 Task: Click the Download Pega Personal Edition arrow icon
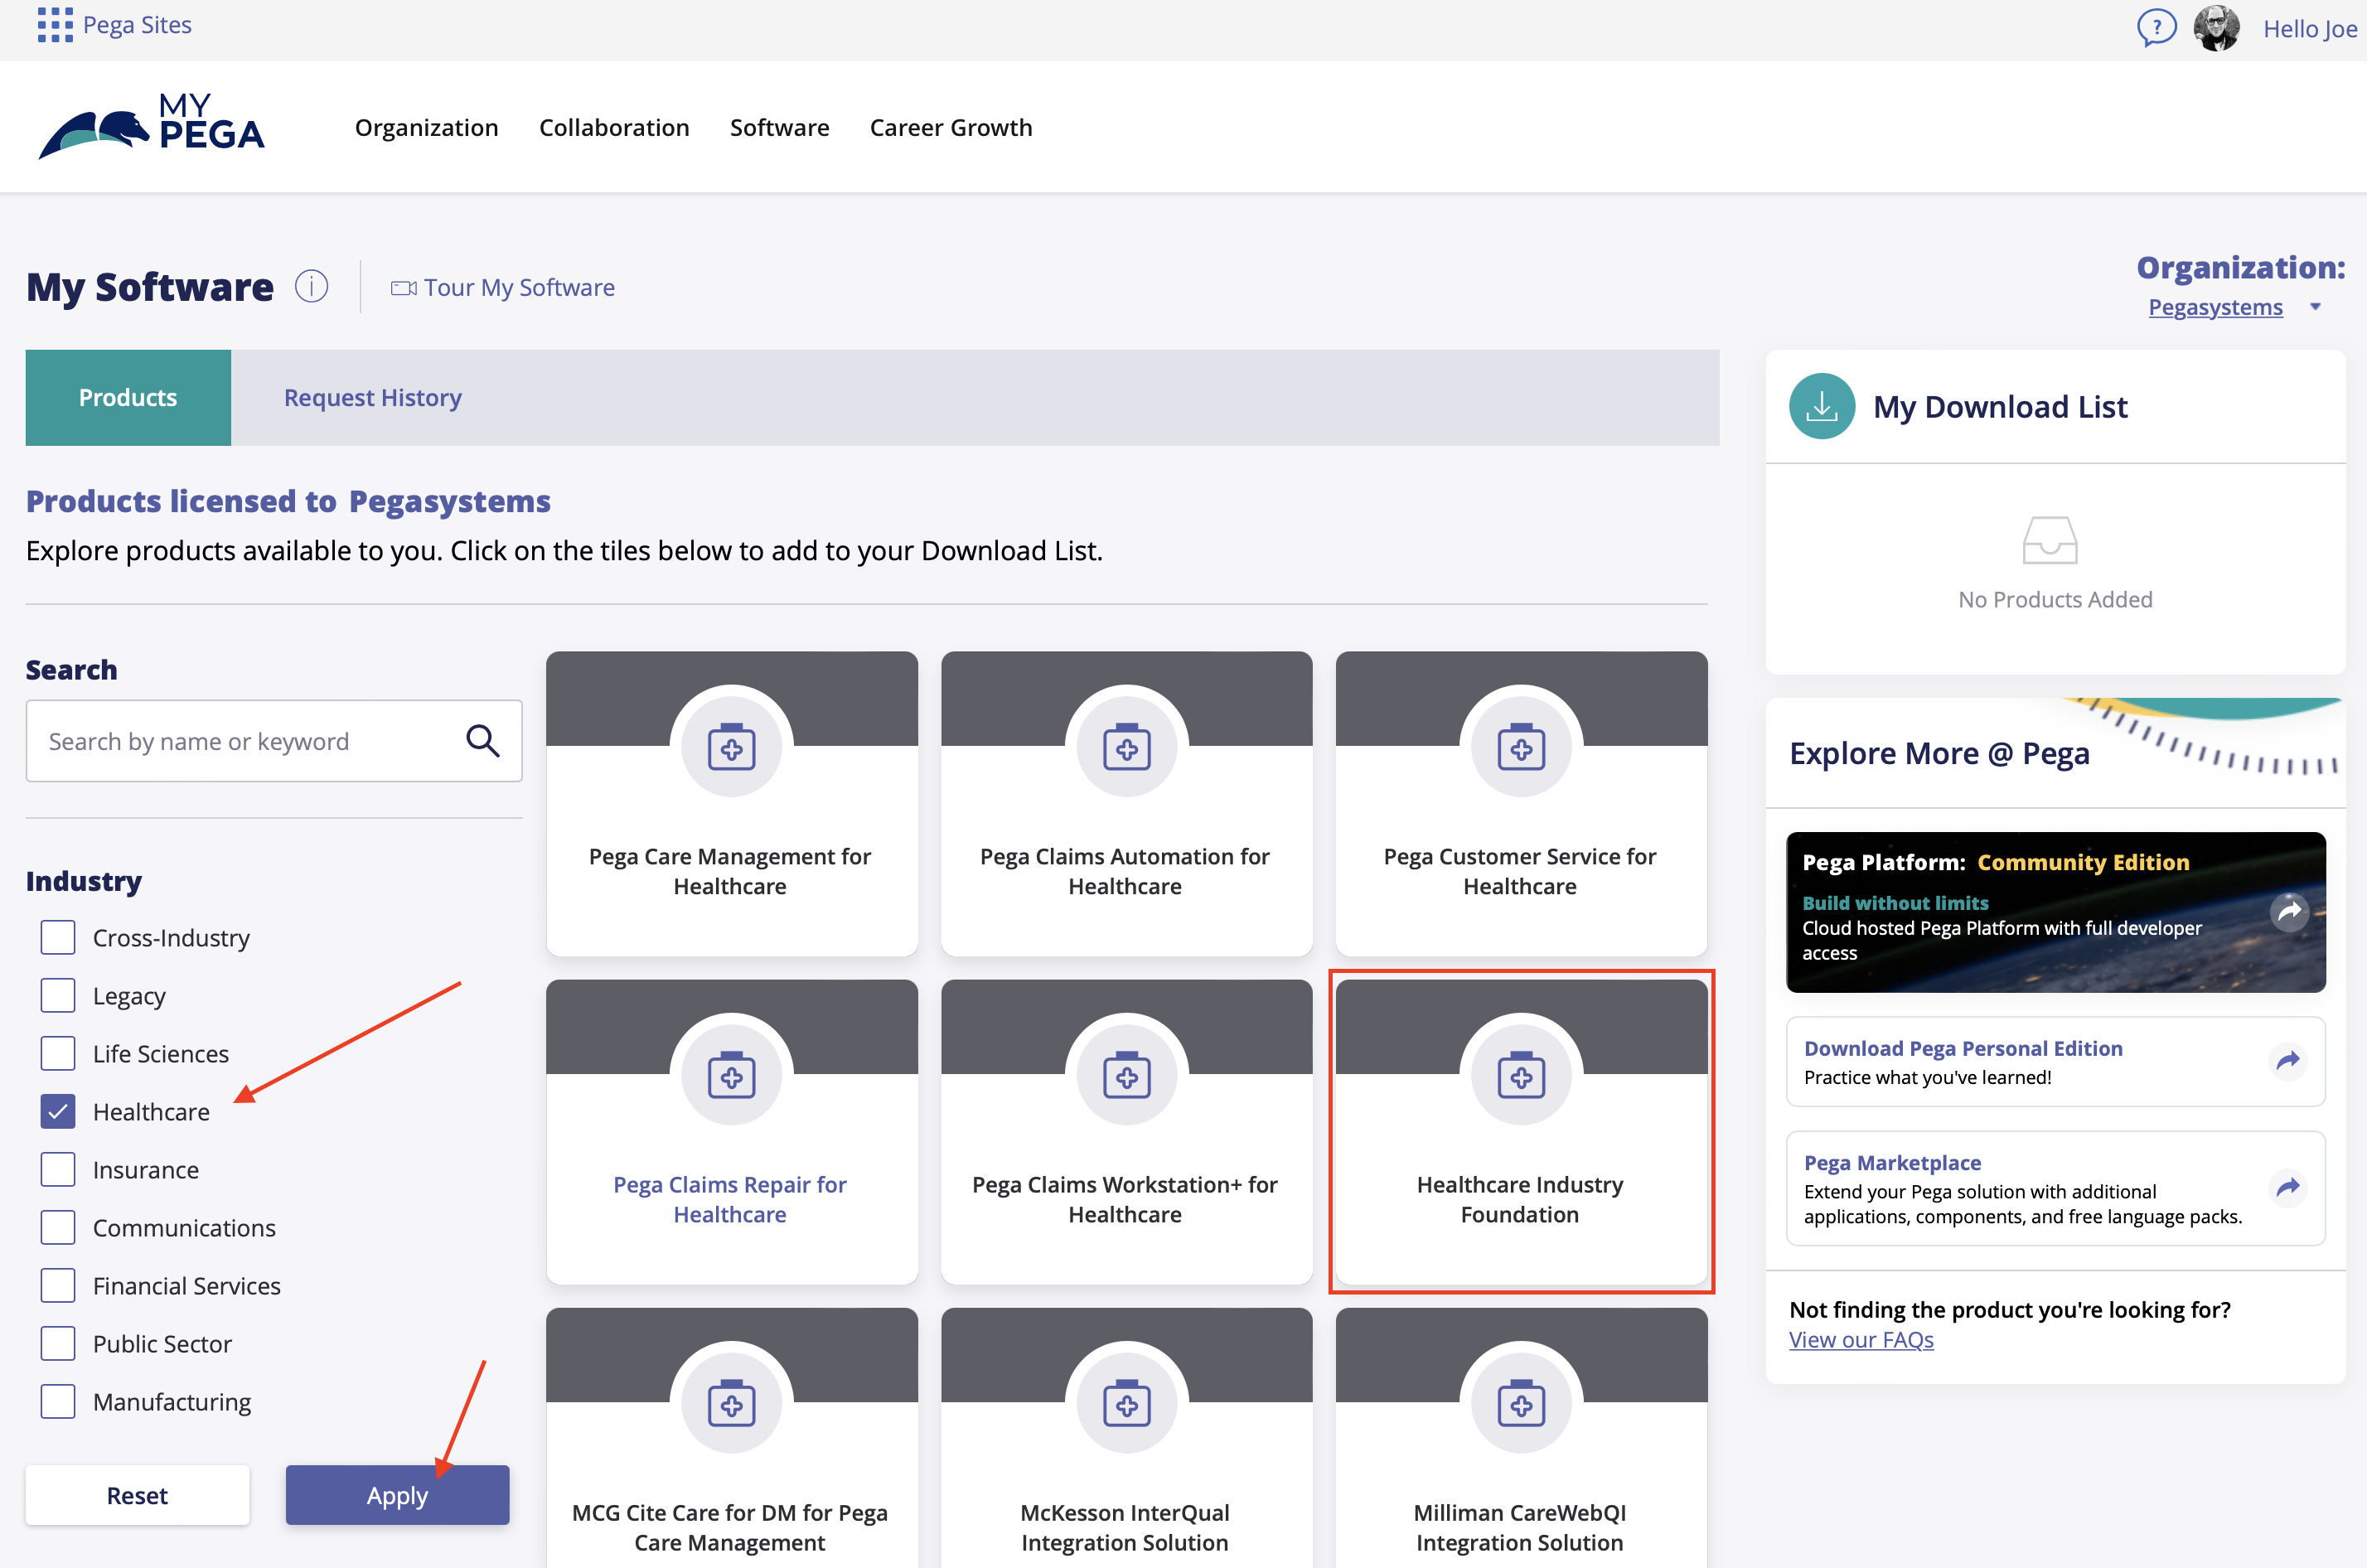tap(2288, 1060)
